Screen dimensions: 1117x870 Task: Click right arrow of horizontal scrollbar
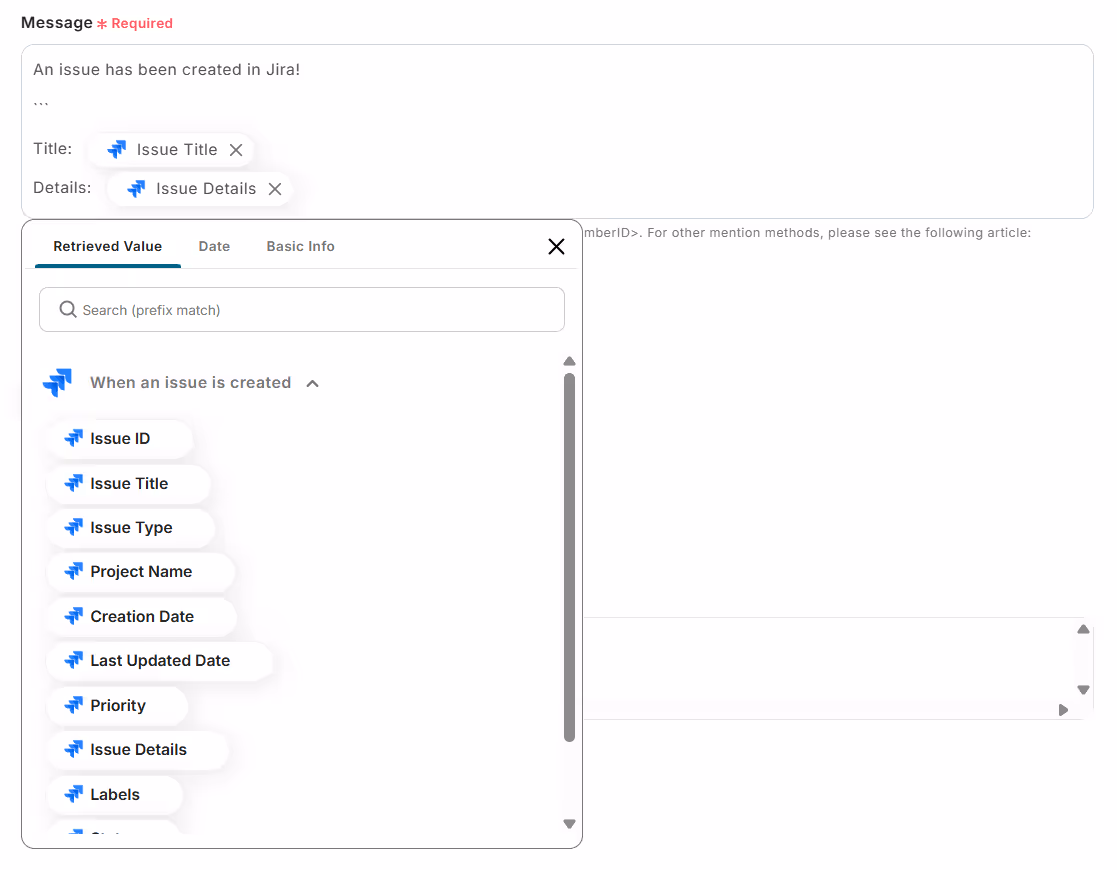[1063, 710]
